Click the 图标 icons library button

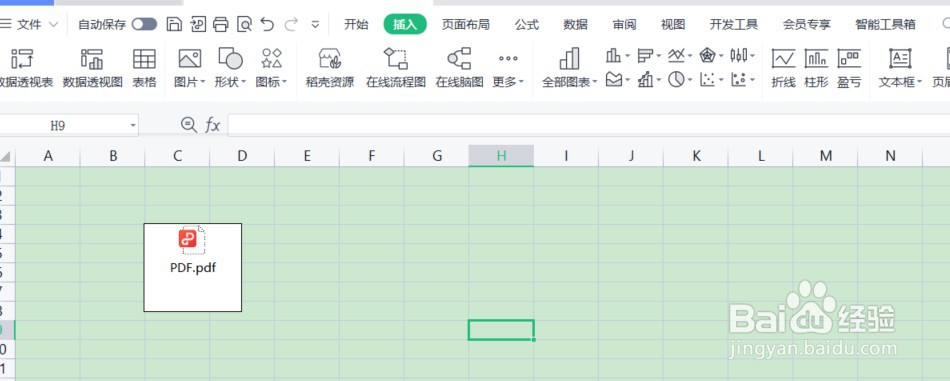(271, 68)
